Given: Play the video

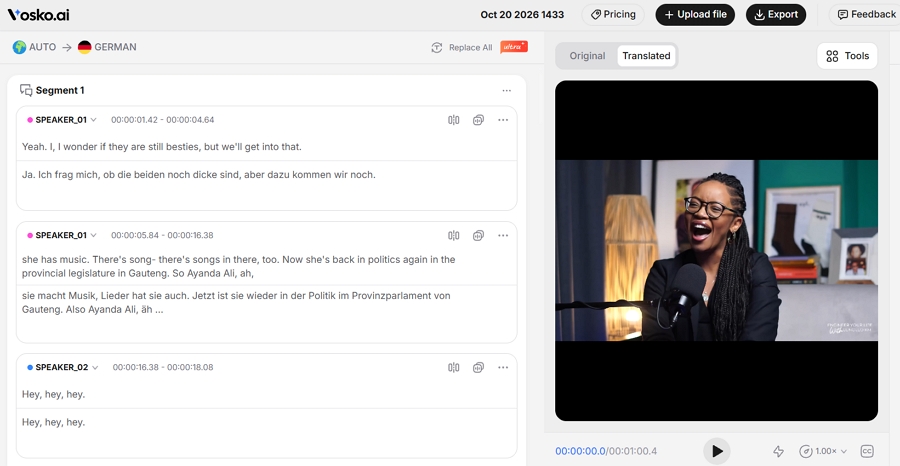Looking at the screenshot, I should pos(717,451).
